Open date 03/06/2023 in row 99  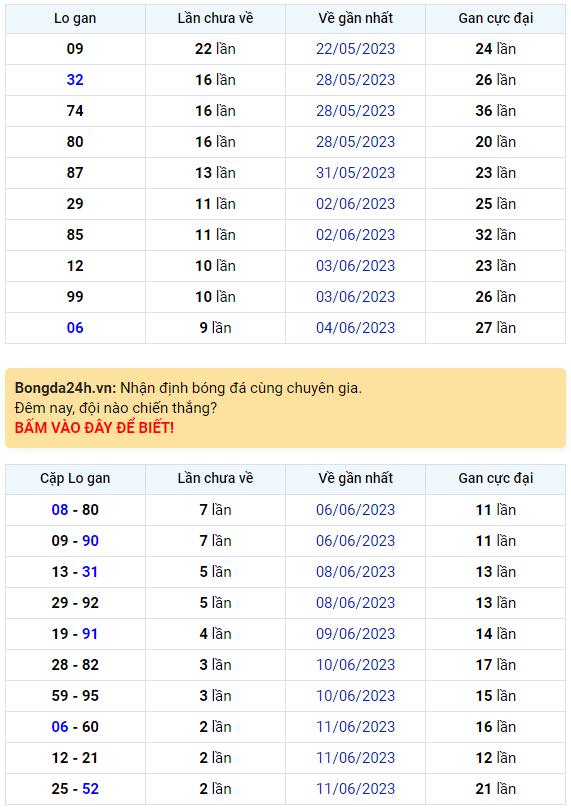356,297
